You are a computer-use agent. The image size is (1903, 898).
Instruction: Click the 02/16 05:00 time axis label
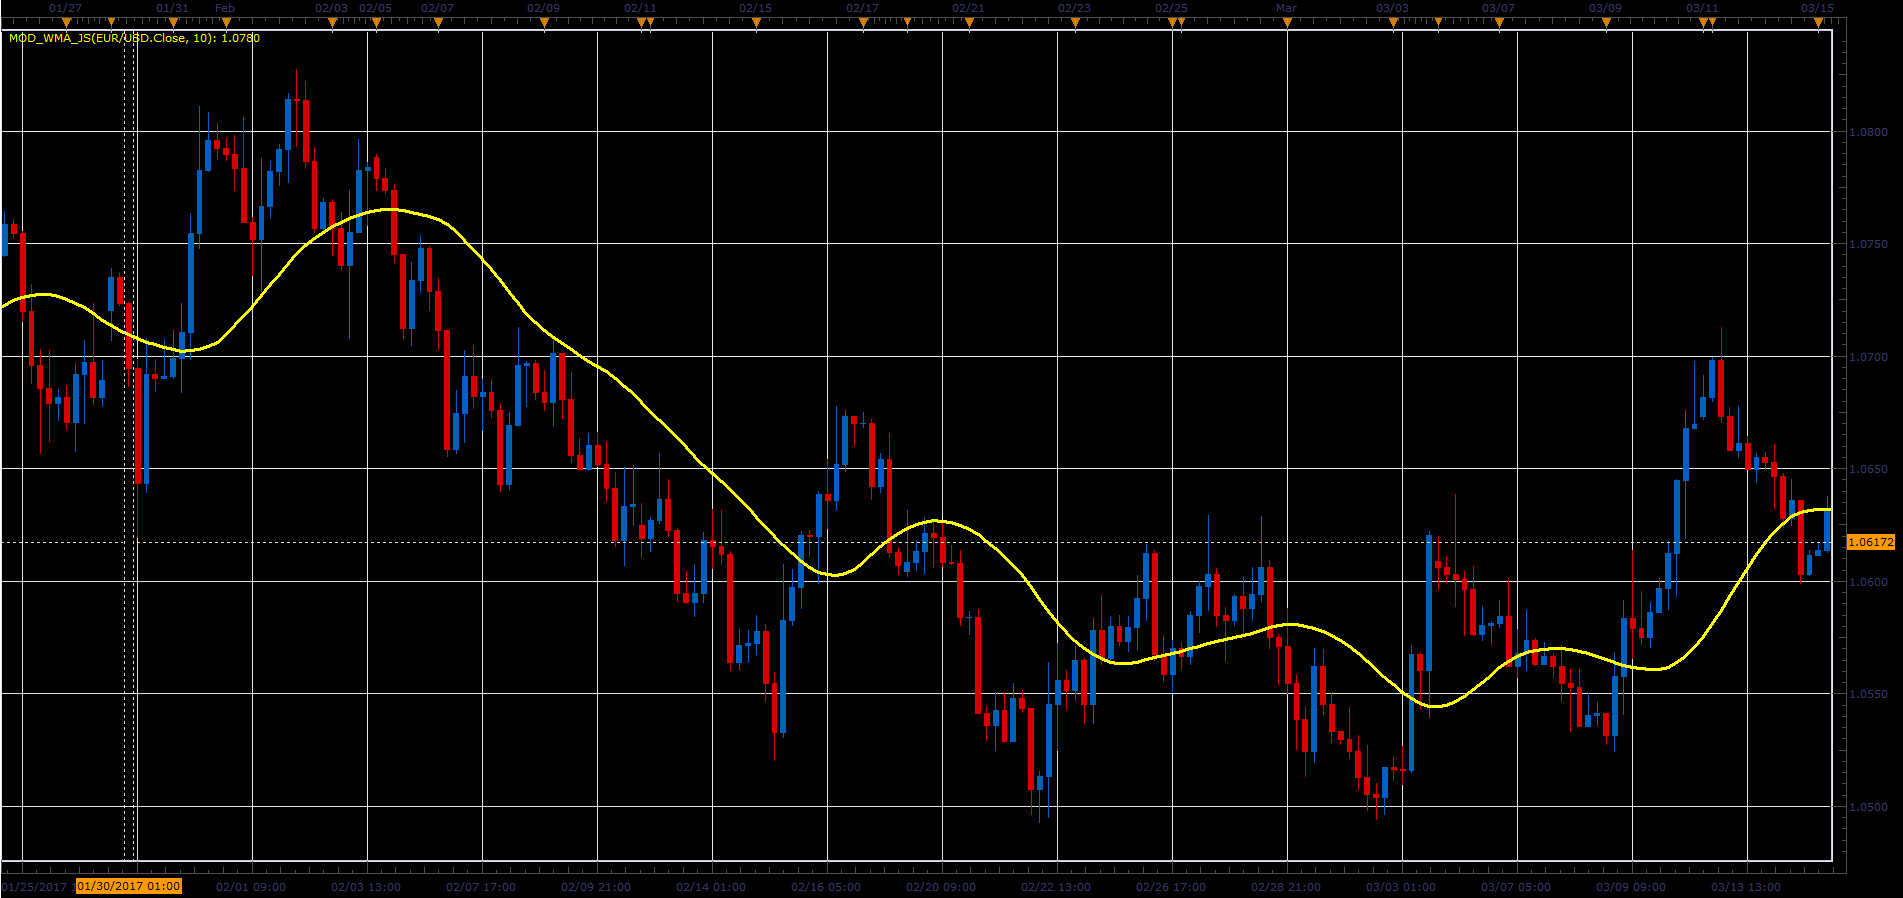pos(826,887)
